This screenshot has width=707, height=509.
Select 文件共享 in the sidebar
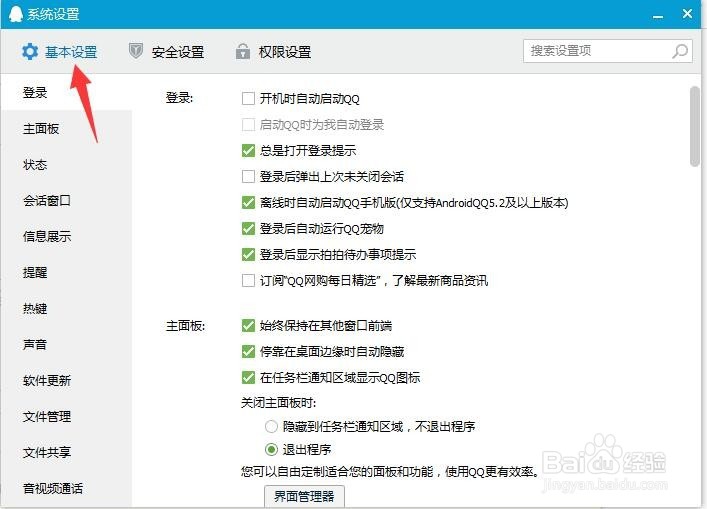pos(67,452)
